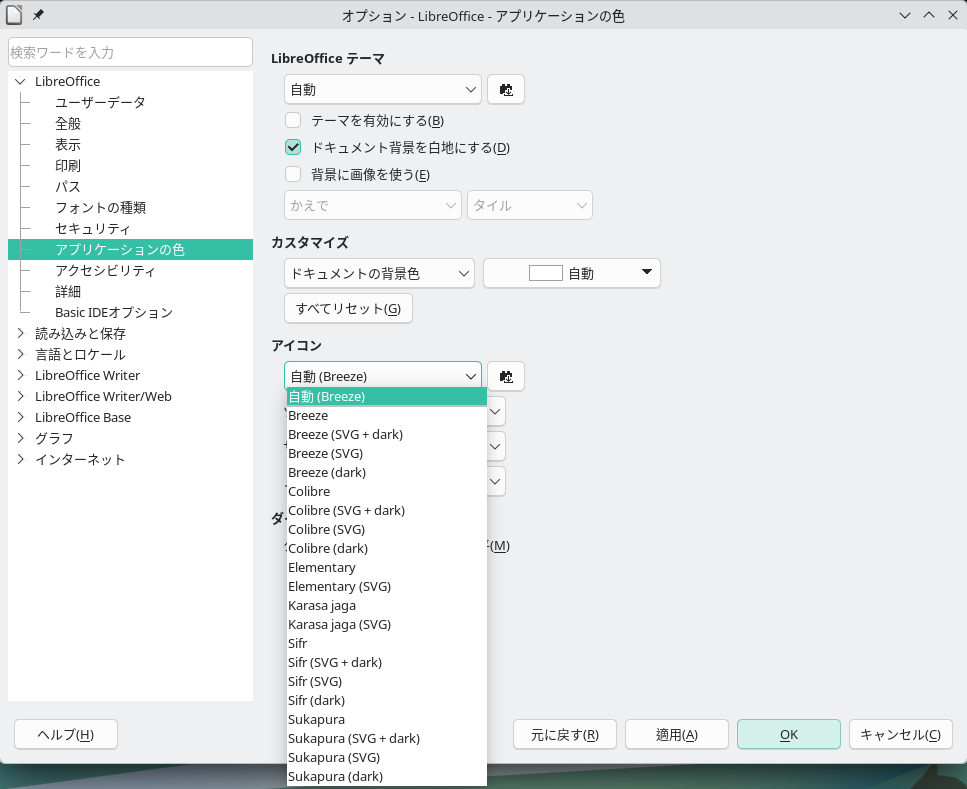This screenshot has height=789, width=967.
Task: Choose Karasa jaga icon theme
Action: 322,605
